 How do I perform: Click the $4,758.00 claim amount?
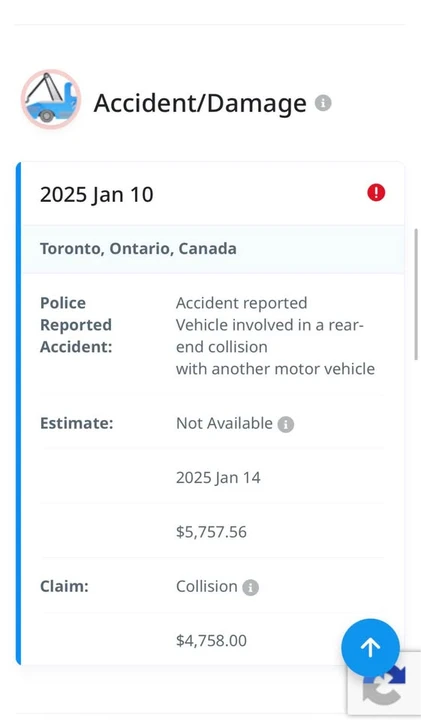click(211, 641)
